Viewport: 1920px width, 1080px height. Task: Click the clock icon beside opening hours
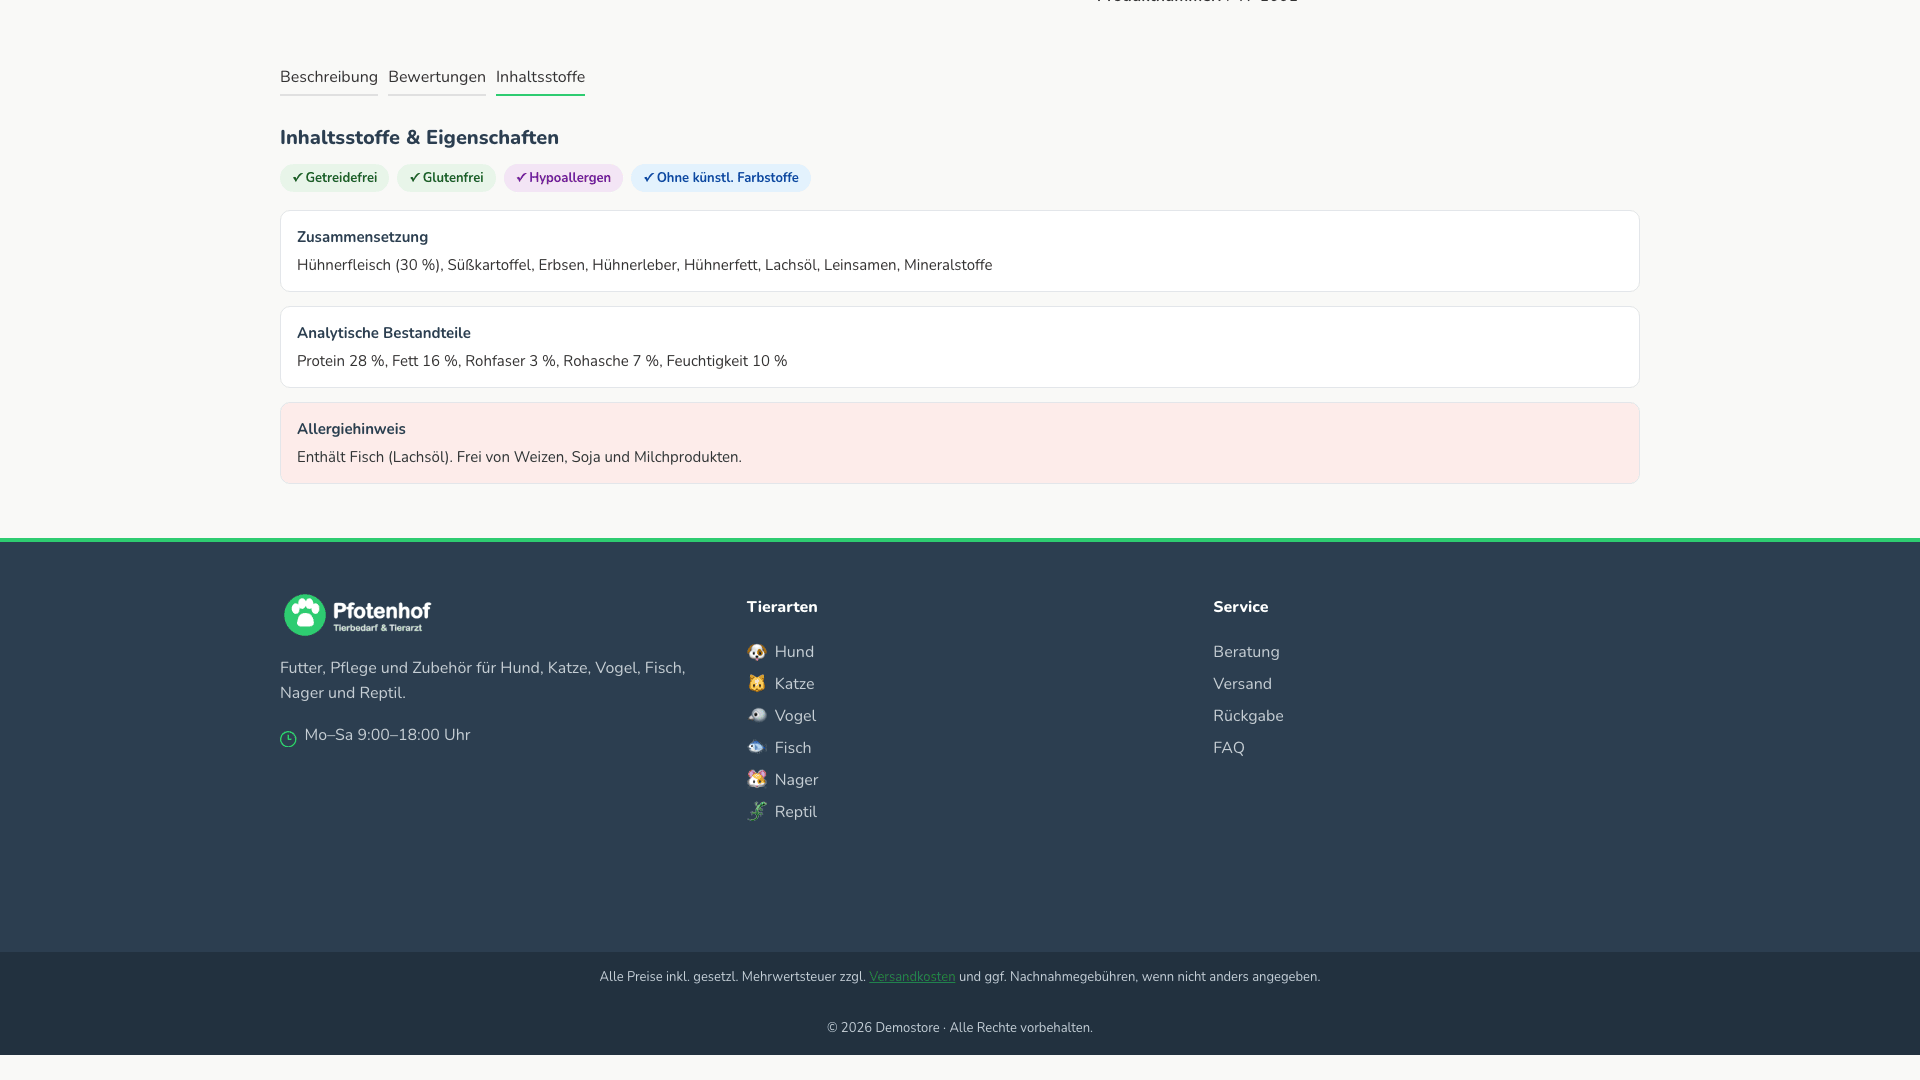point(288,739)
